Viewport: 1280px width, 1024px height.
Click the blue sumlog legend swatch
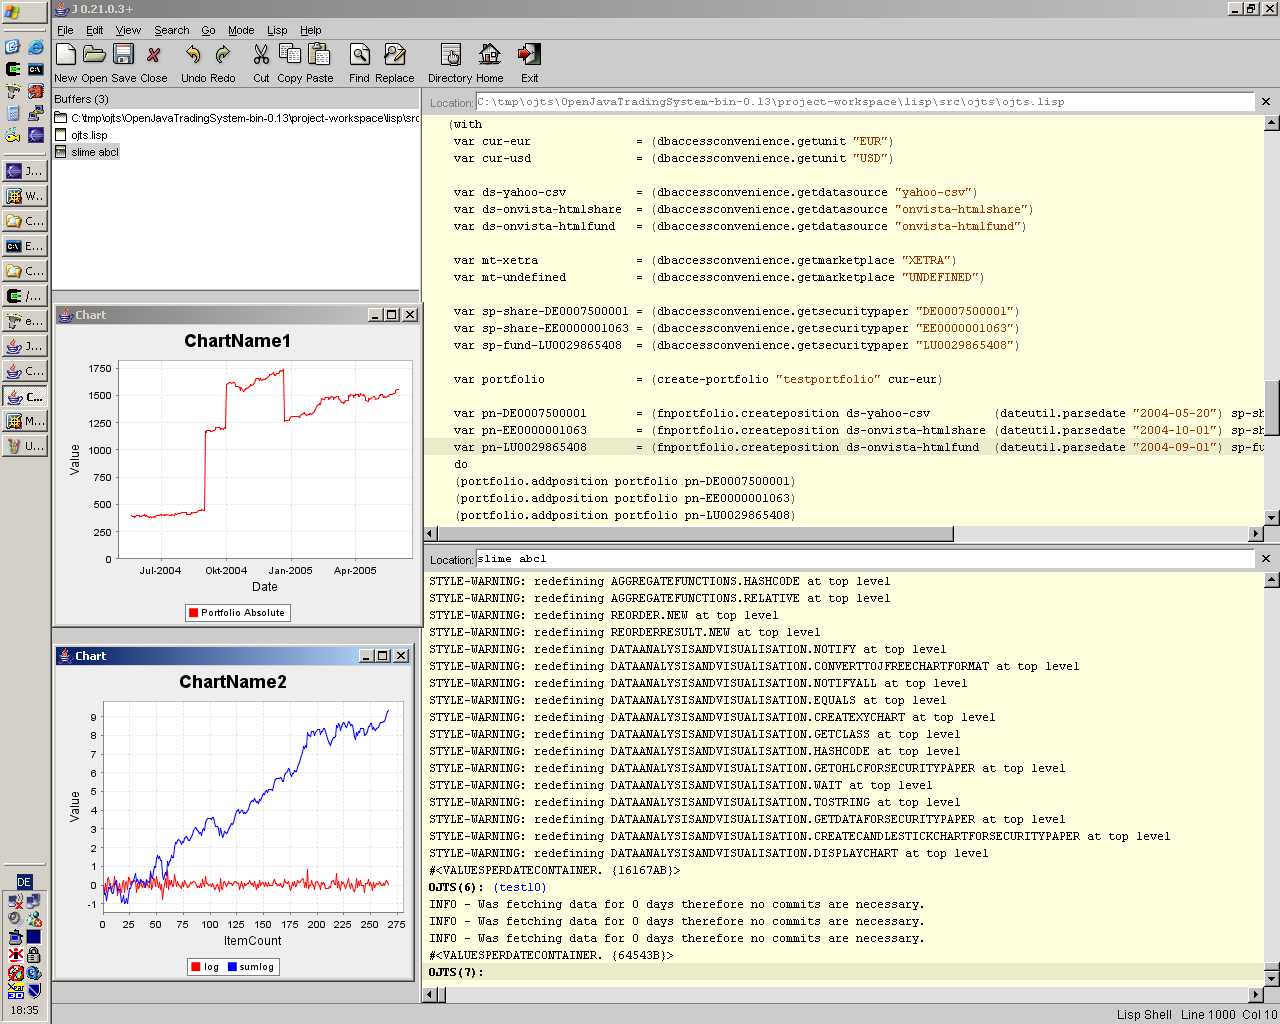point(232,967)
